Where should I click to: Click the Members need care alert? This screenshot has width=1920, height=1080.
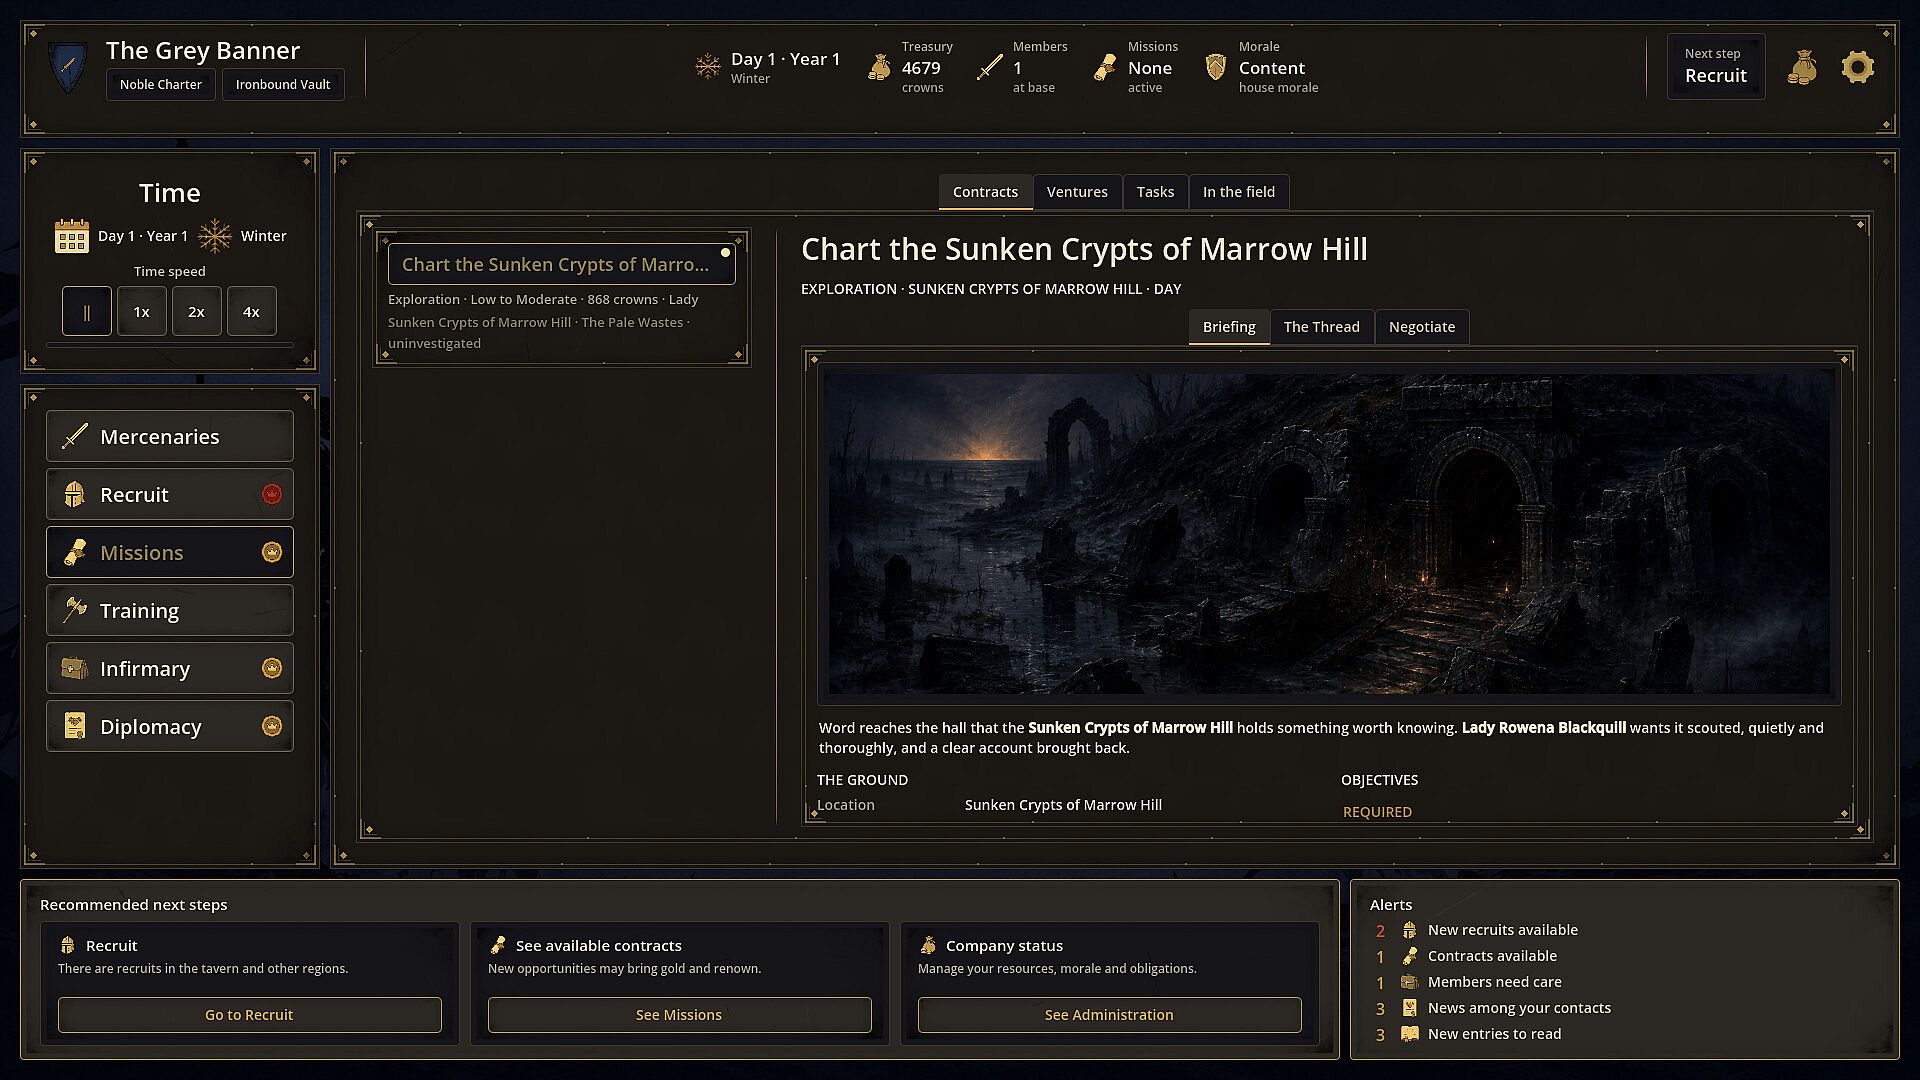click(x=1494, y=982)
